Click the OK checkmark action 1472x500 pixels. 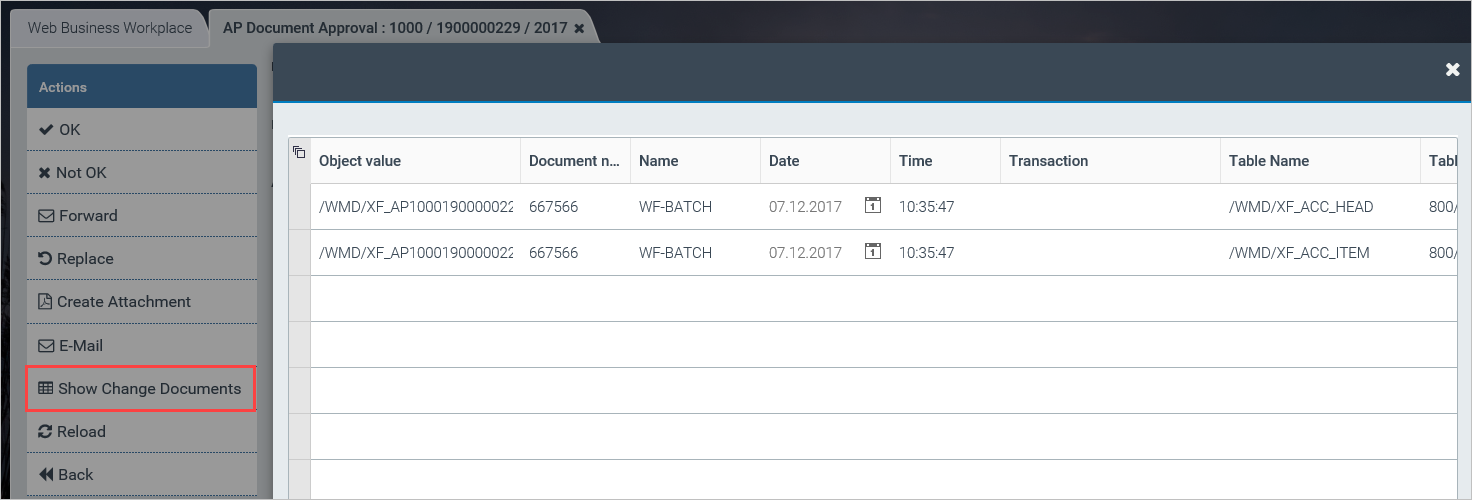[60, 130]
